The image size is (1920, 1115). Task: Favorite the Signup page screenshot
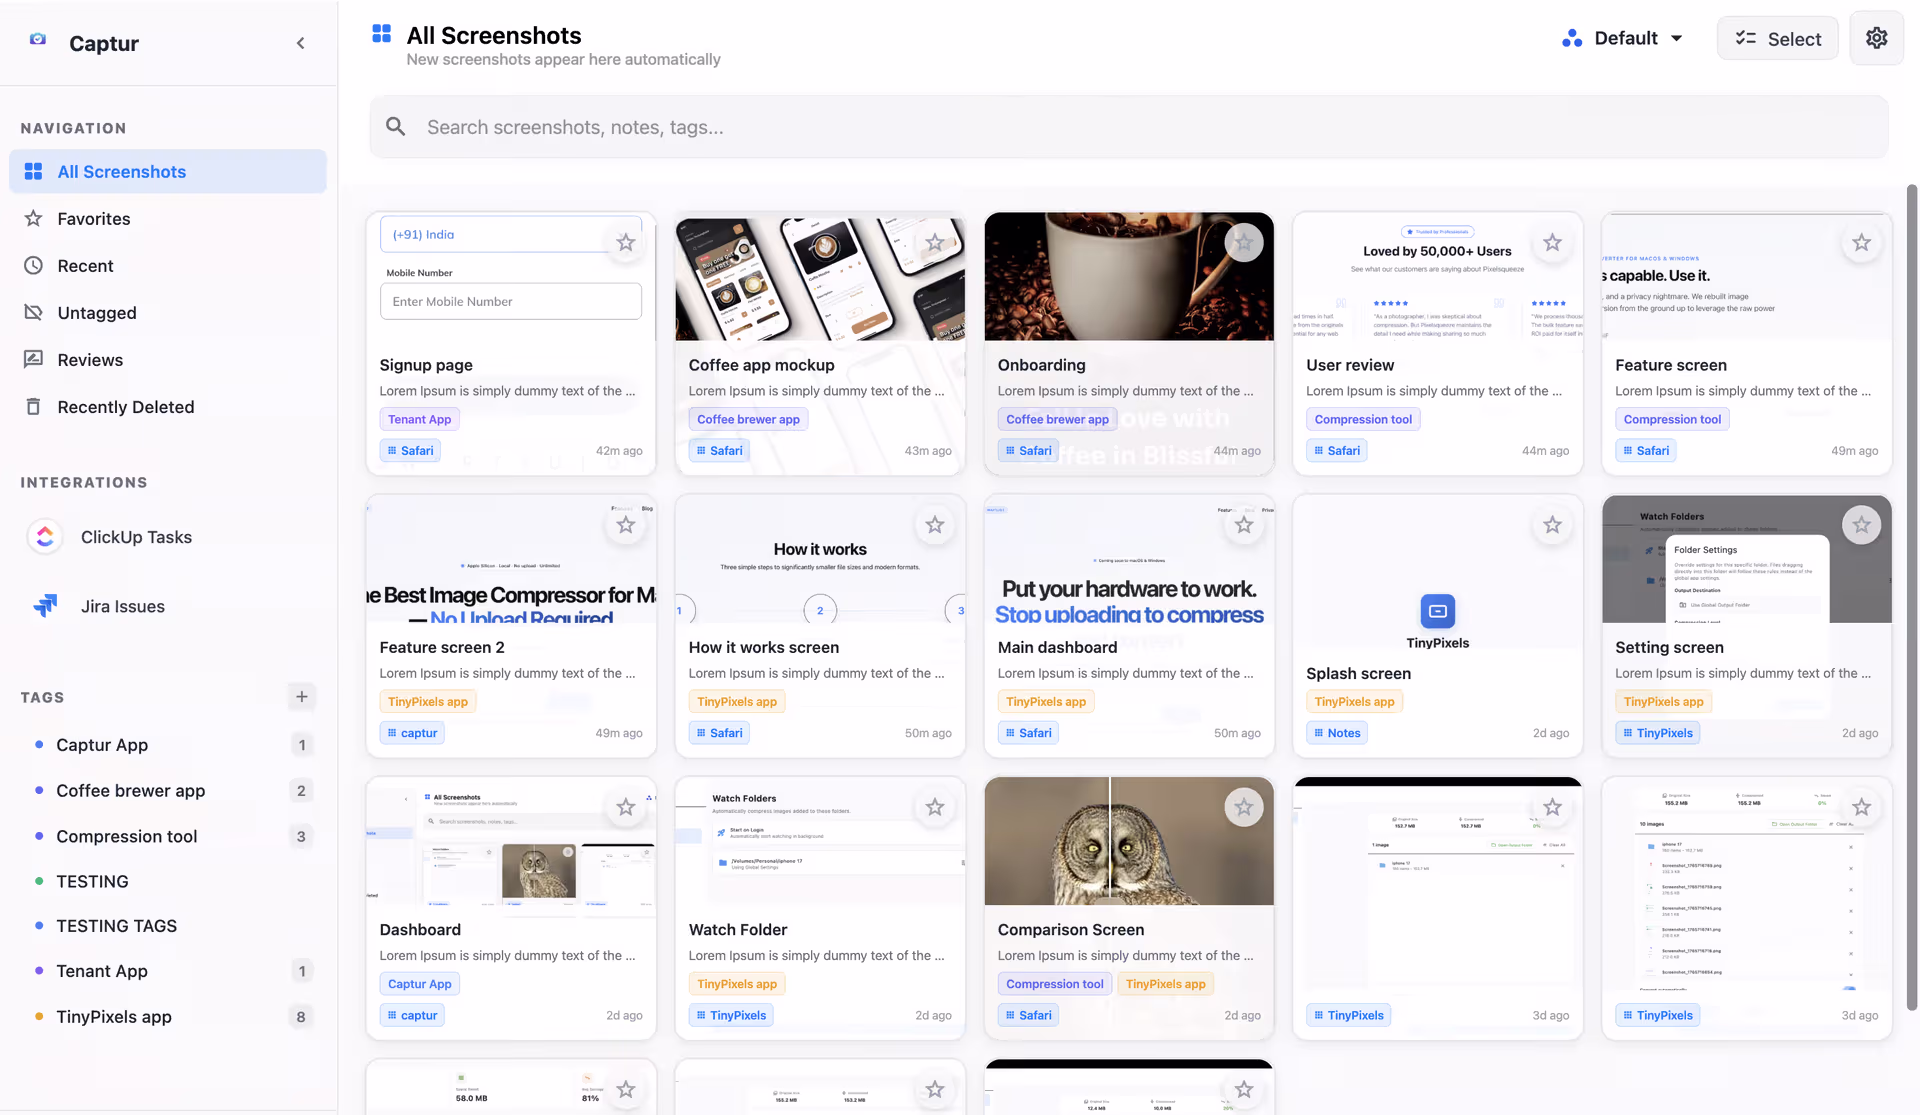(x=626, y=242)
